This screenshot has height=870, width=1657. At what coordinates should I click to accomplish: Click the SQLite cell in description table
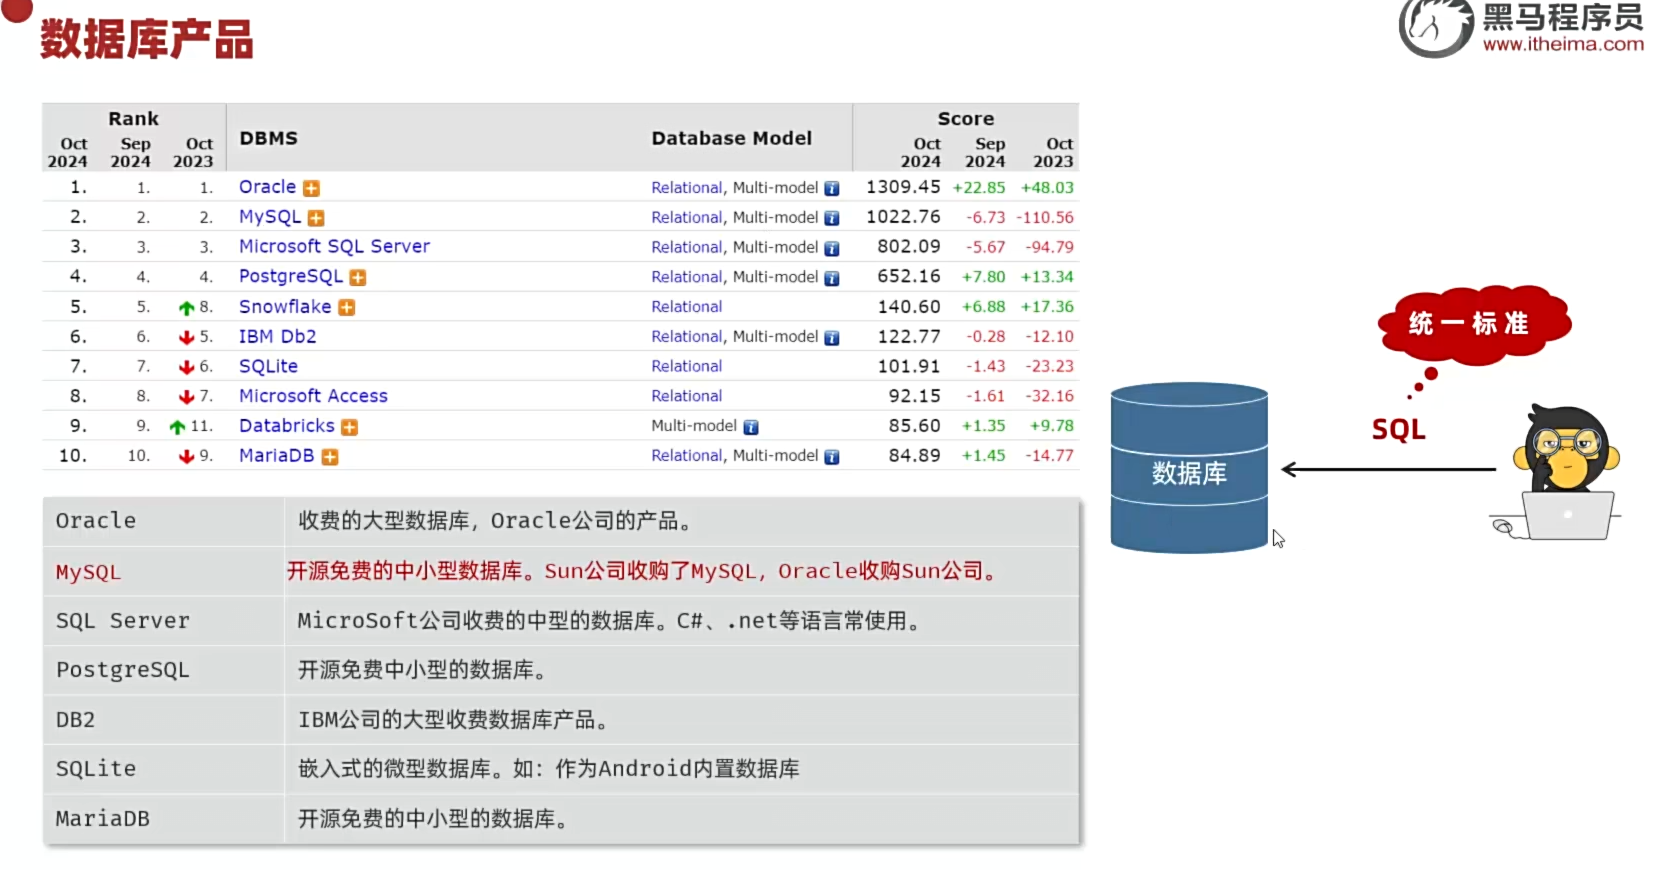coord(164,769)
